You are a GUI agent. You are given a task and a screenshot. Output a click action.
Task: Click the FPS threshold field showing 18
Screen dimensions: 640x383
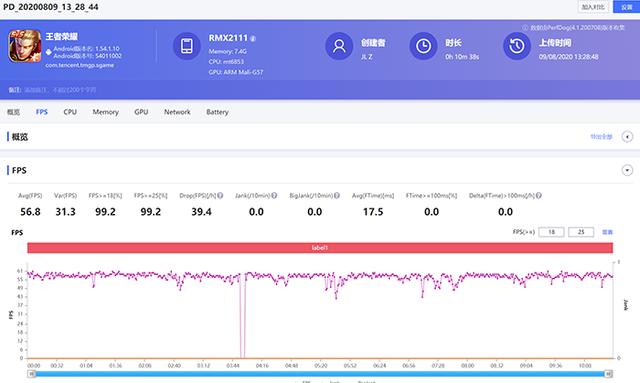pos(551,232)
